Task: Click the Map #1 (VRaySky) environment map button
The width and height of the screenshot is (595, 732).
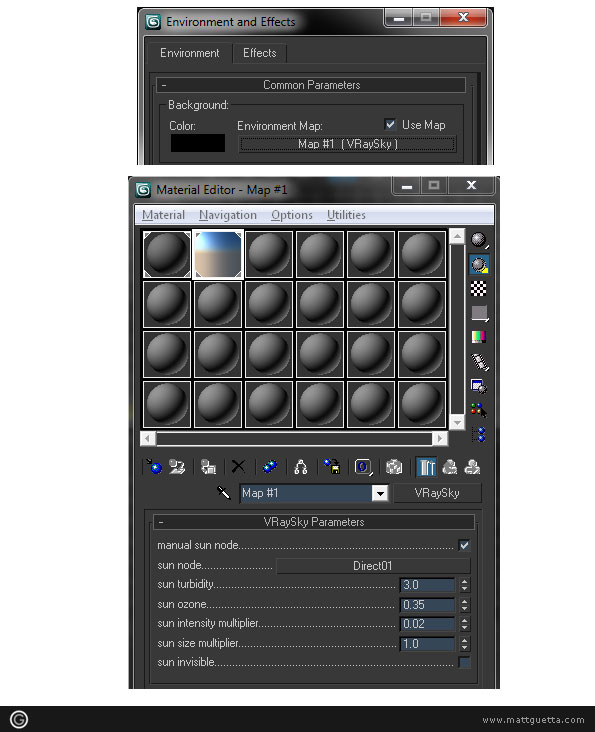Action: [x=347, y=144]
